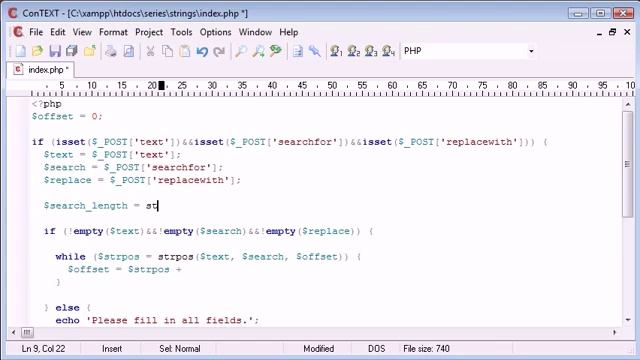Click 'Ln 9, Col 22' in status bar
The image size is (640, 360).
click(43, 349)
